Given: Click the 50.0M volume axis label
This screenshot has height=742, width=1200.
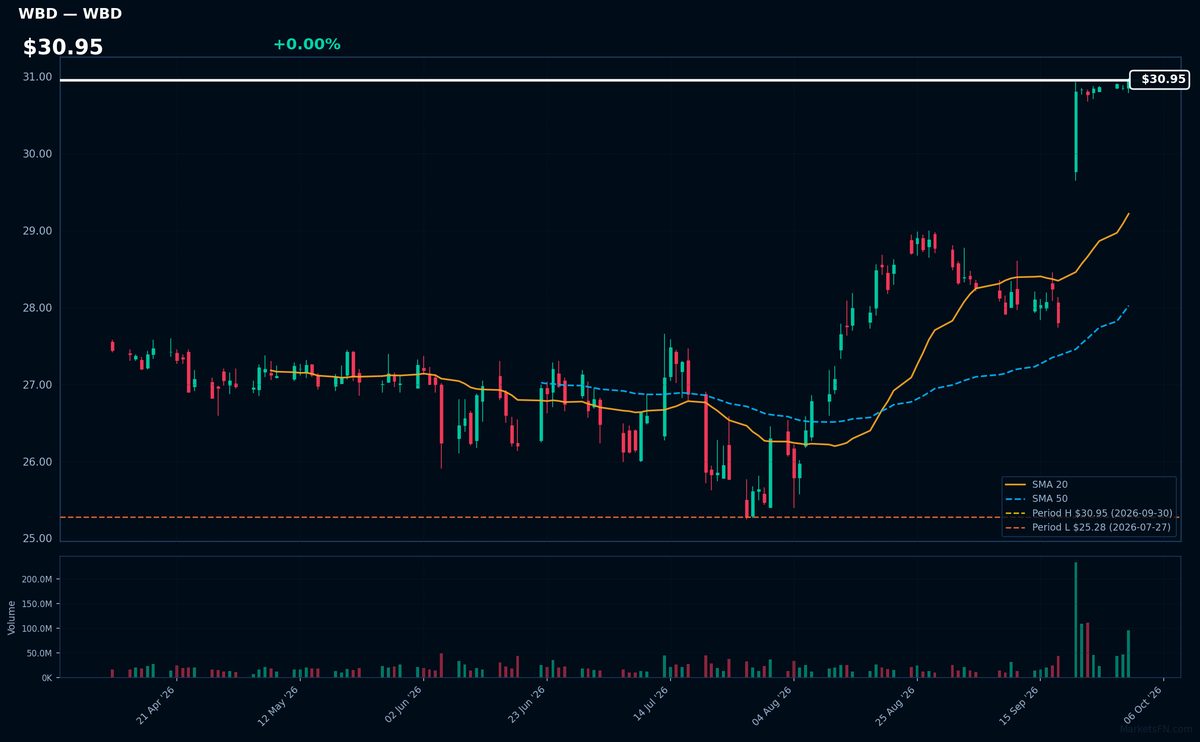Looking at the screenshot, I should [x=38, y=653].
